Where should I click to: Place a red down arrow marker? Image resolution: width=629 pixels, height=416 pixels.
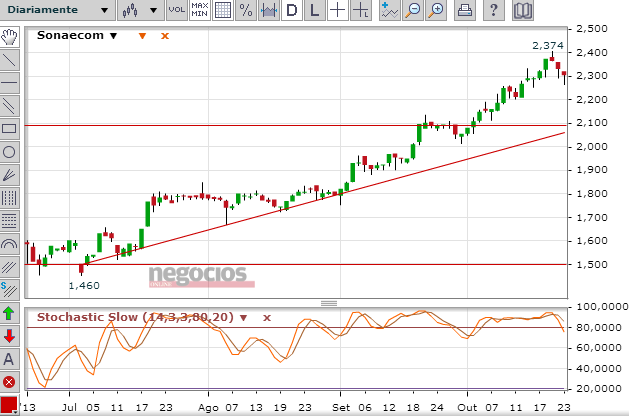tap(9, 336)
